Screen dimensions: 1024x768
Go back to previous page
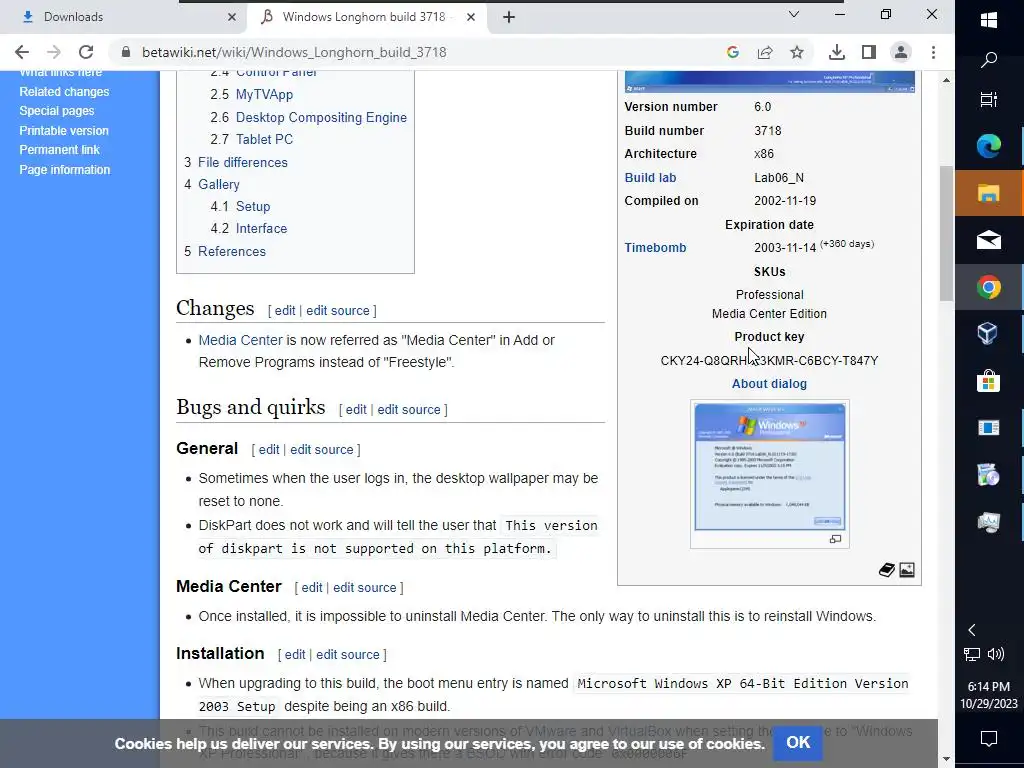pos(22,52)
